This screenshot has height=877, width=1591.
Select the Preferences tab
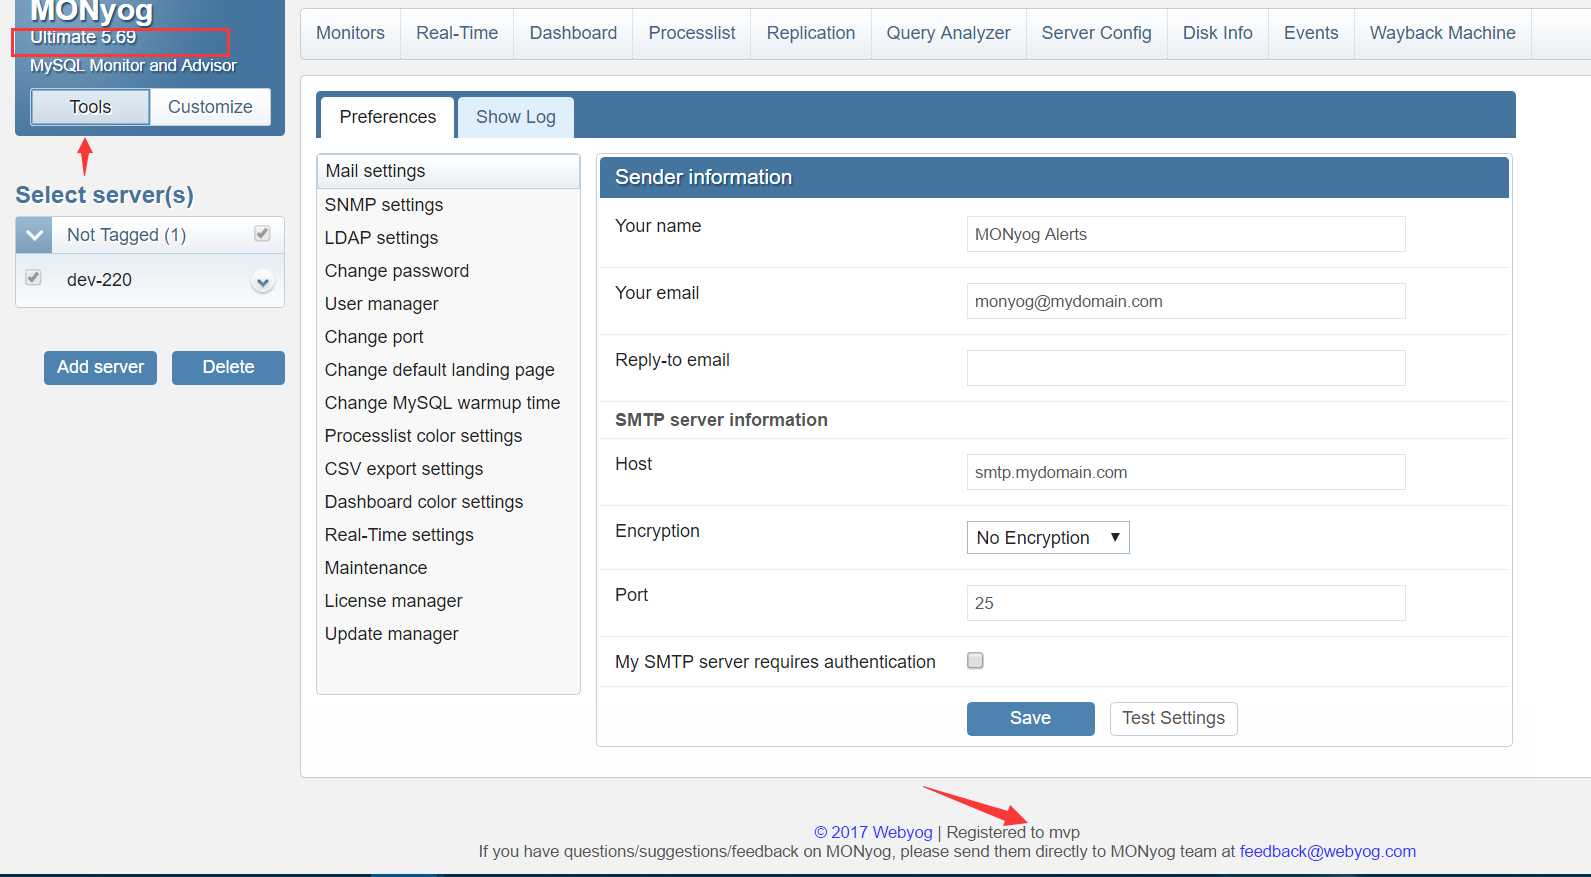pos(387,117)
